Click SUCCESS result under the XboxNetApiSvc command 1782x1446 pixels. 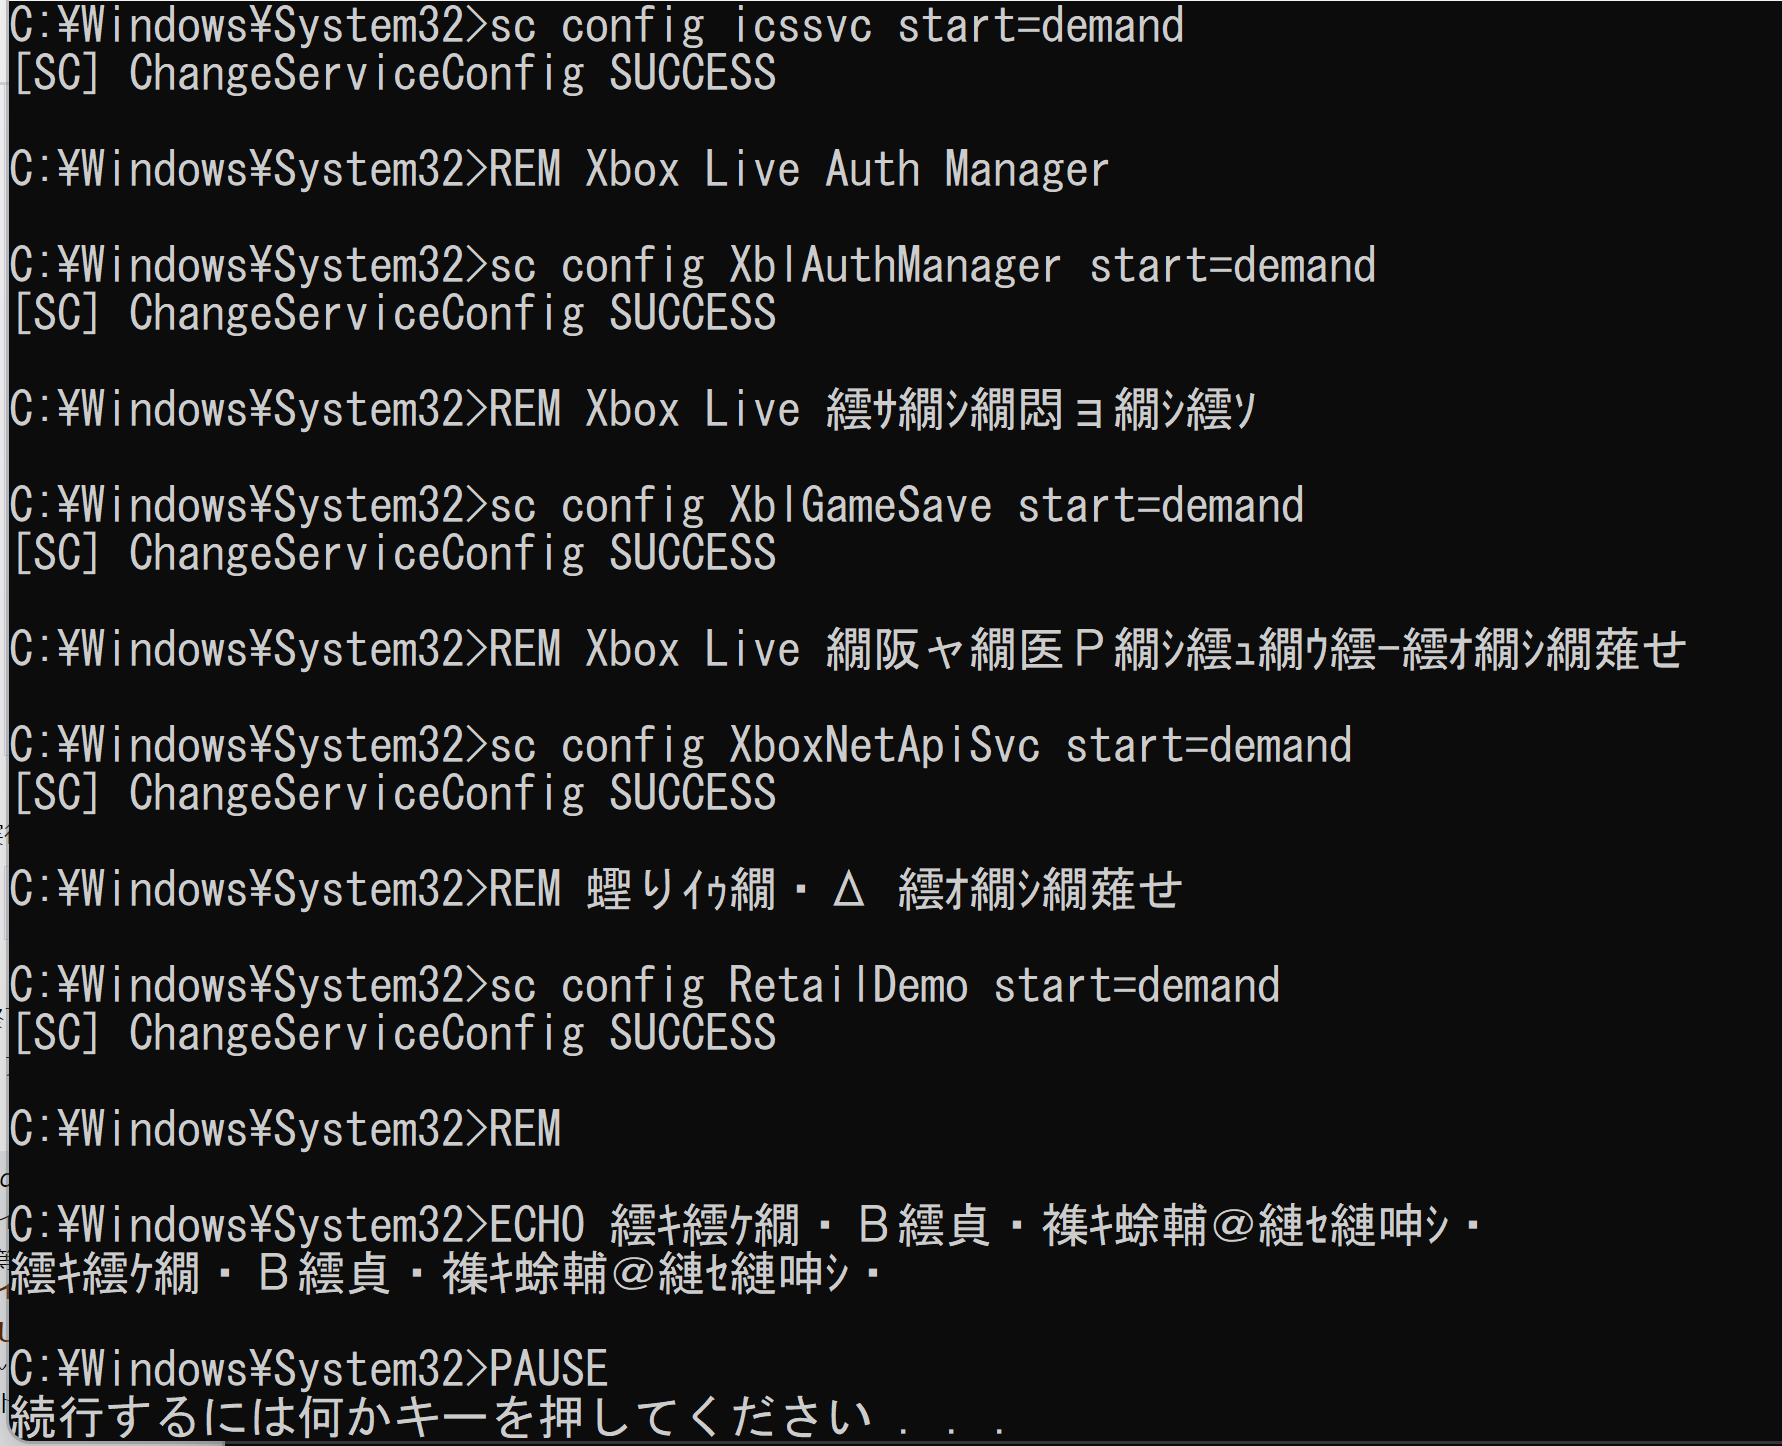pos(693,793)
